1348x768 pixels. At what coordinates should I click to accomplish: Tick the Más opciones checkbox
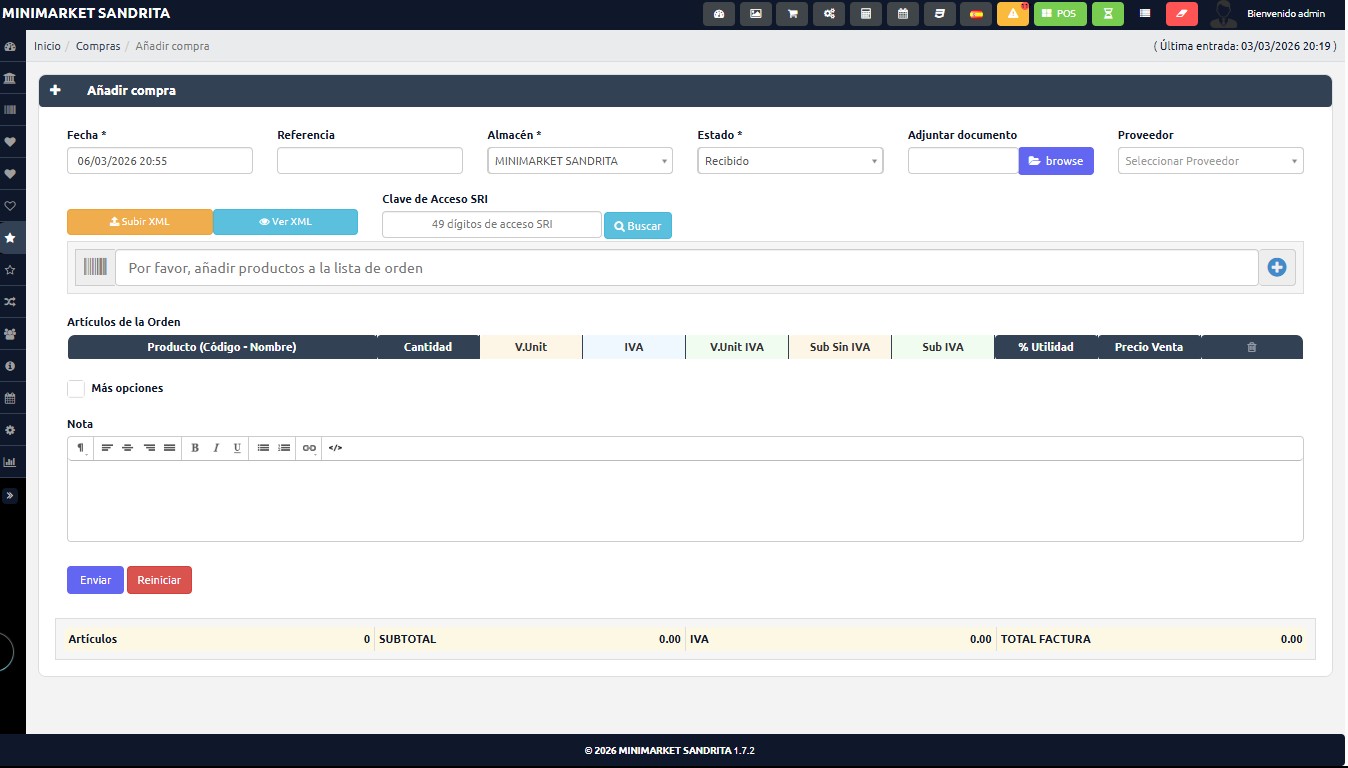pos(76,389)
